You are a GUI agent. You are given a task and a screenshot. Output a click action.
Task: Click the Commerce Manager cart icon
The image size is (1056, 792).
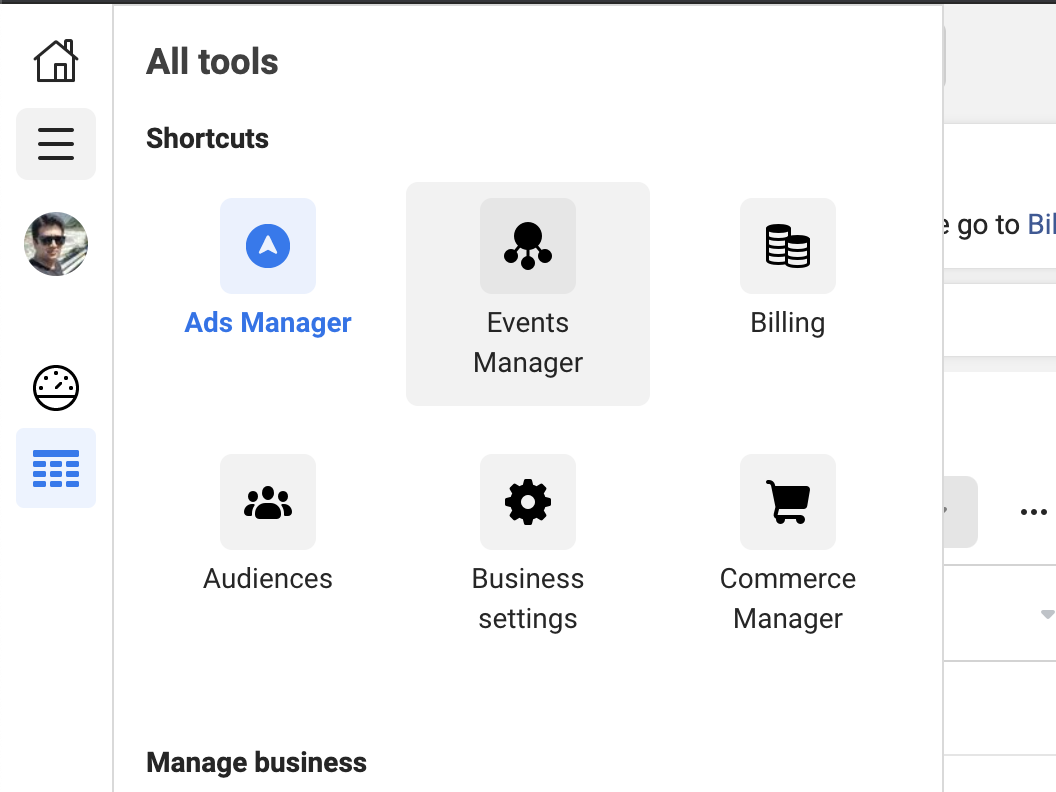(x=788, y=502)
